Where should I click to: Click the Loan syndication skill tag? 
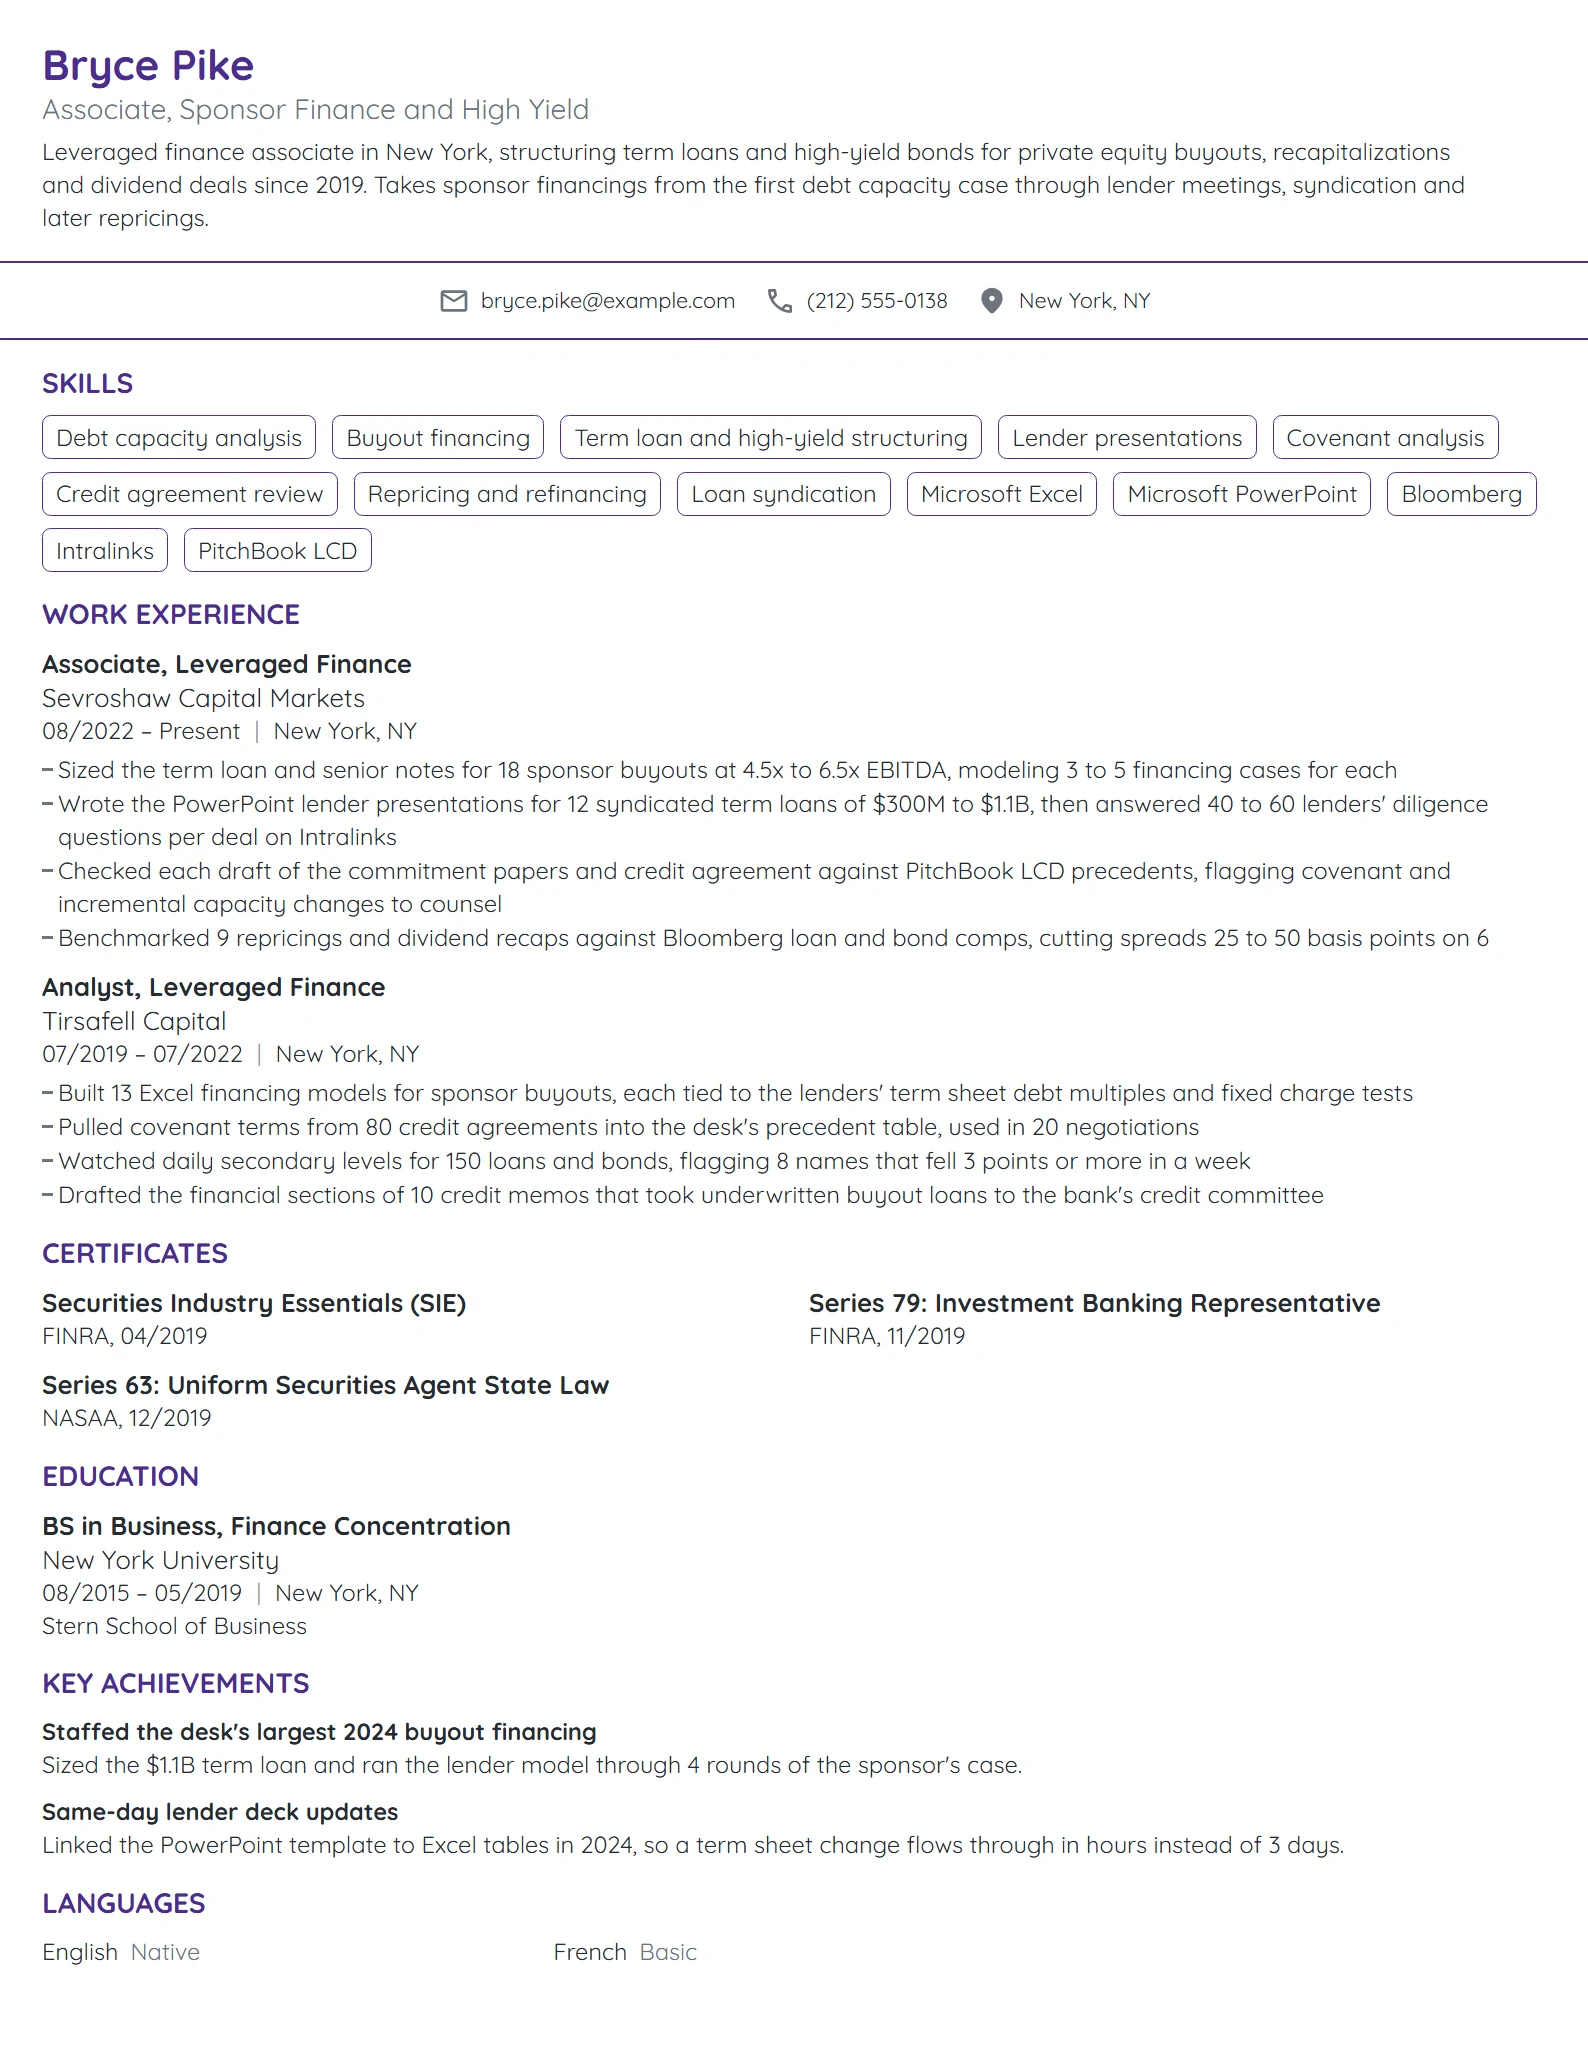click(784, 494)
